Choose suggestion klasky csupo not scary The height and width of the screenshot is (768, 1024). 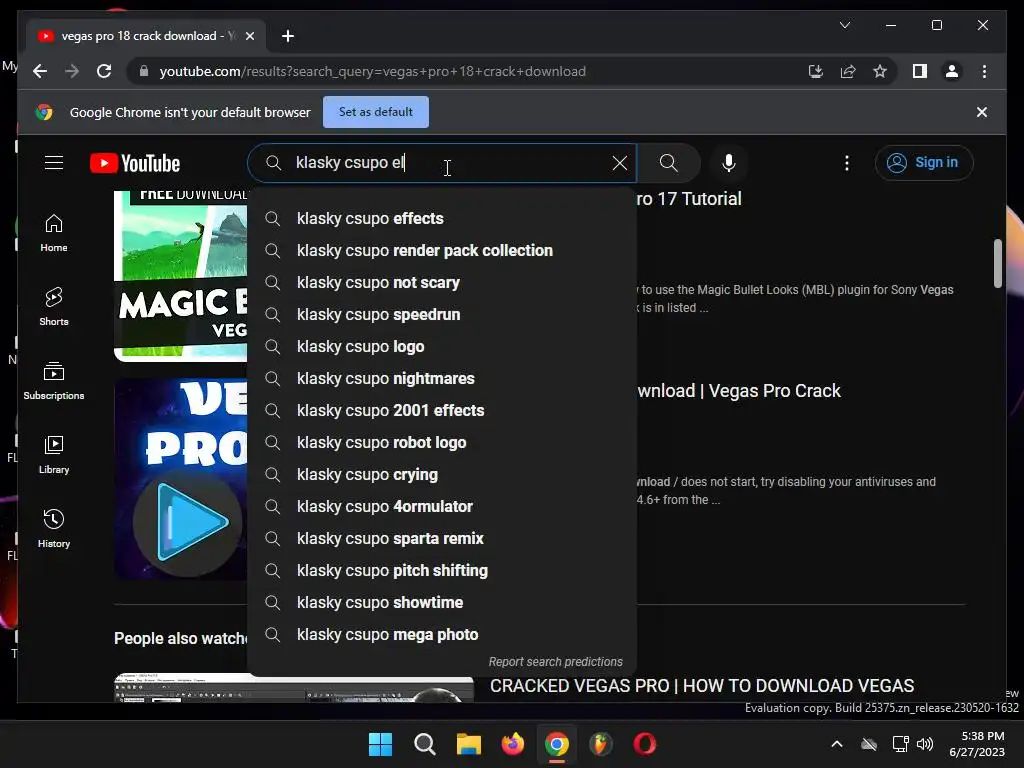coord(441,282)
